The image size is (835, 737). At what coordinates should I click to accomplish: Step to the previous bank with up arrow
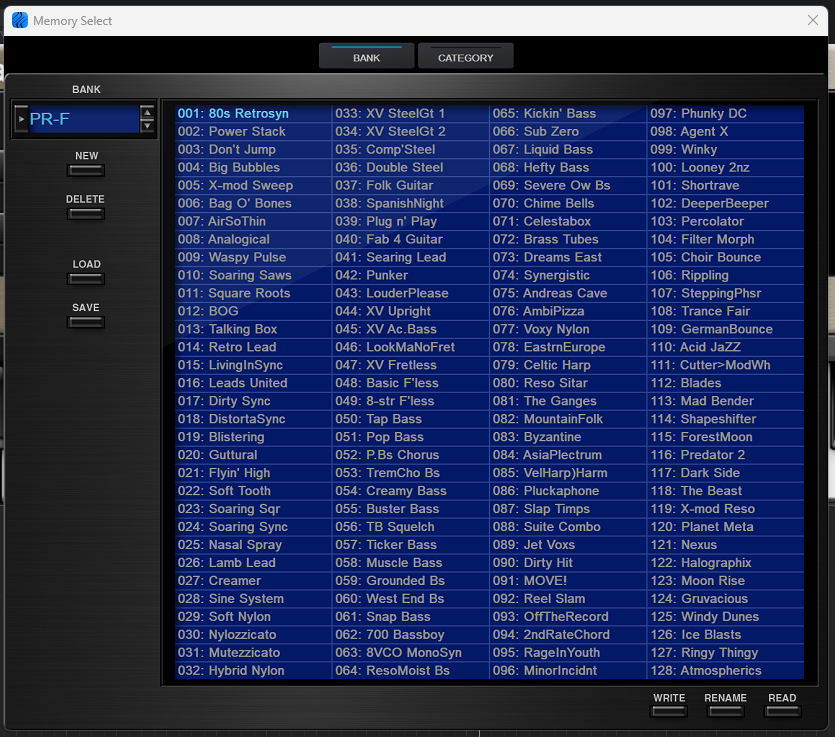(x=148, y=113)
